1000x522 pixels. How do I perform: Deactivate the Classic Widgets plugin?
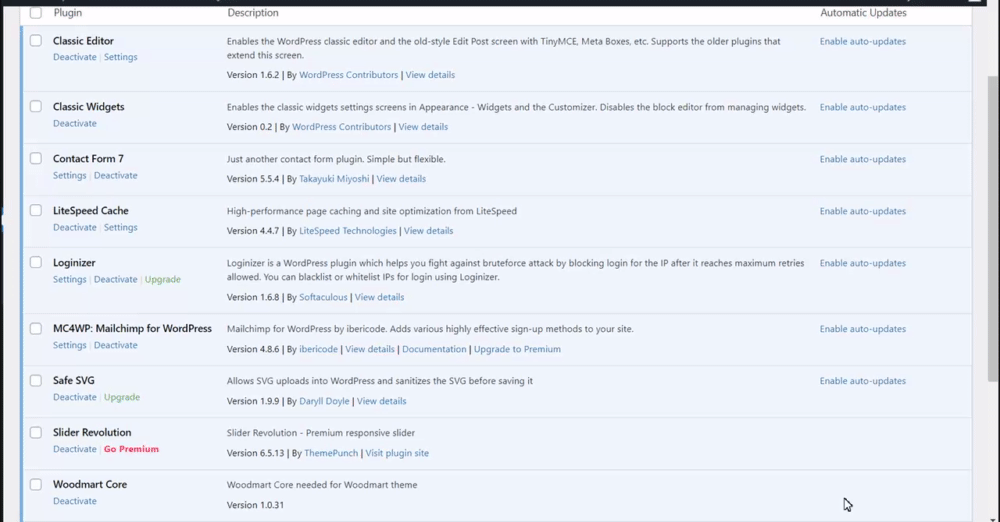click(75, 123)
